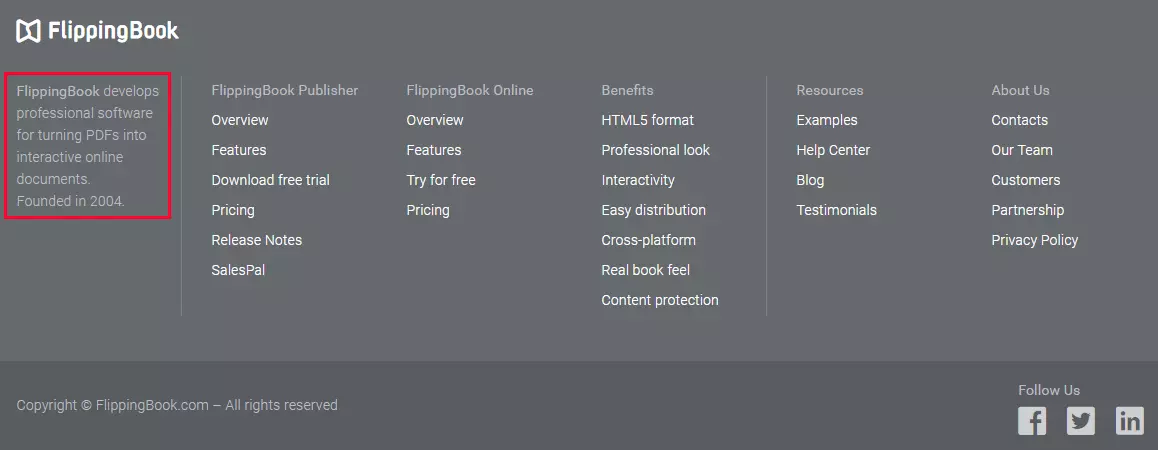
Task: Open the Privacy Policy link
Action: point(1034,240)
